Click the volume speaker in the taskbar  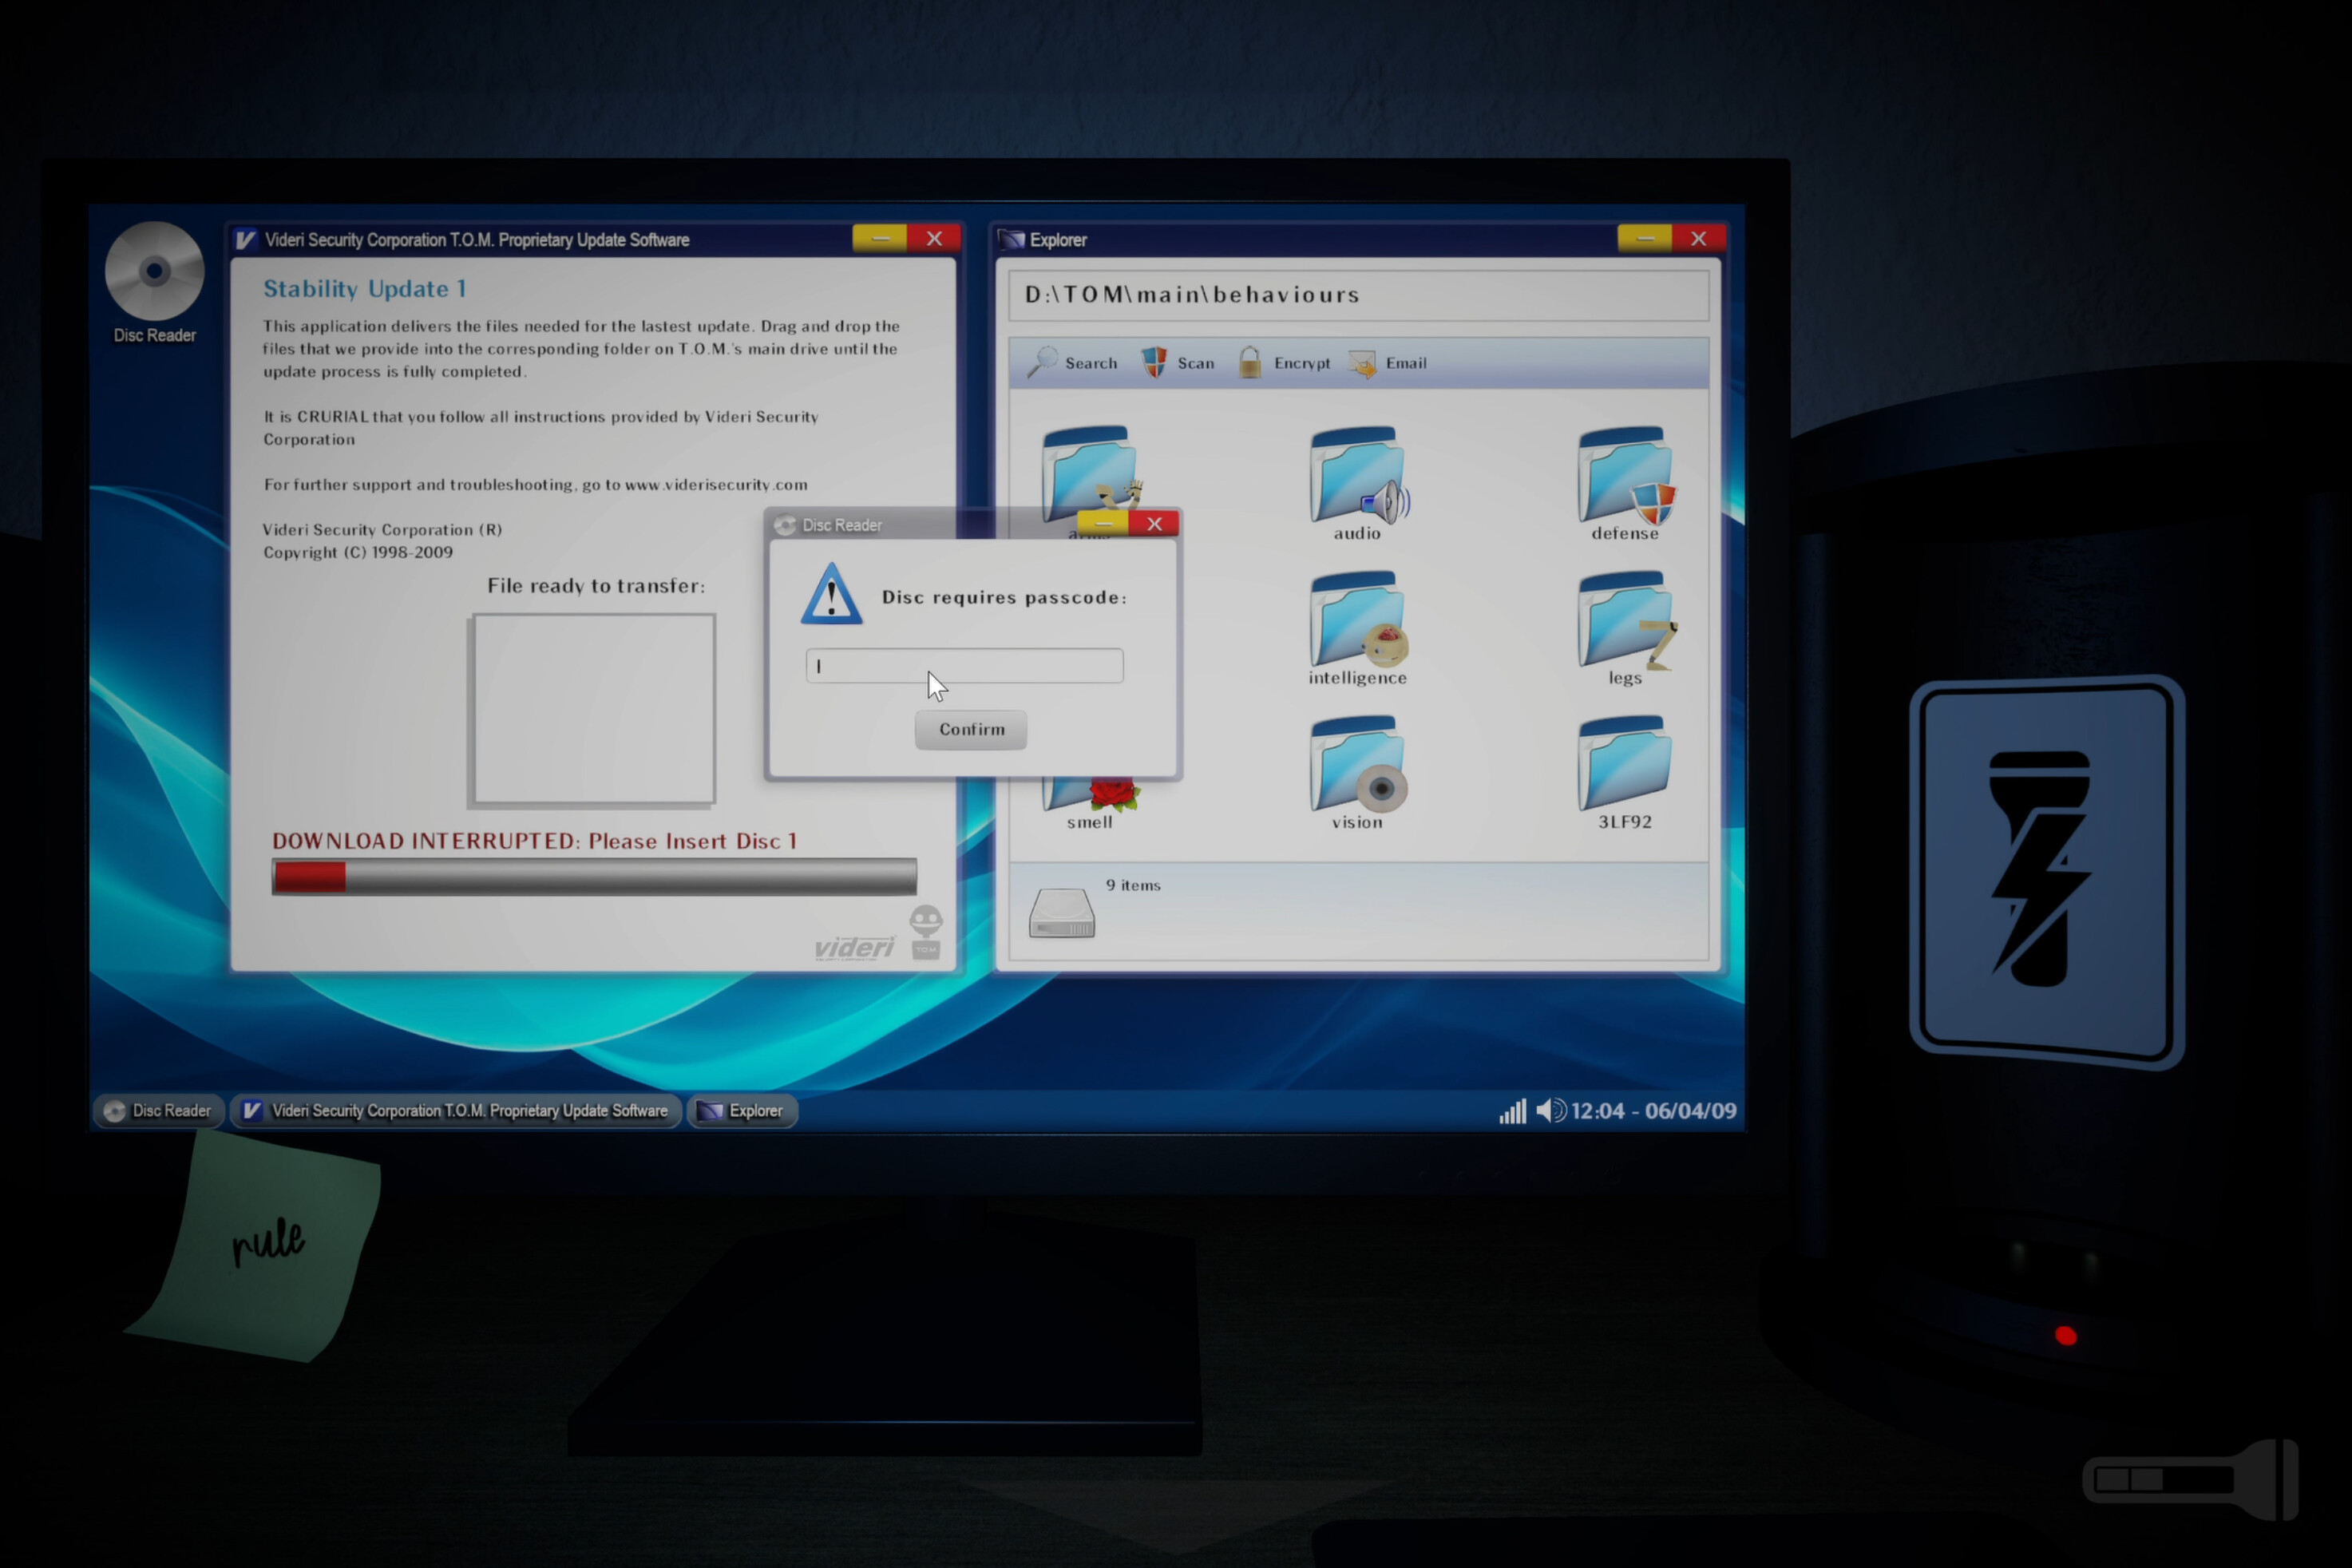coord(1553,1110)
